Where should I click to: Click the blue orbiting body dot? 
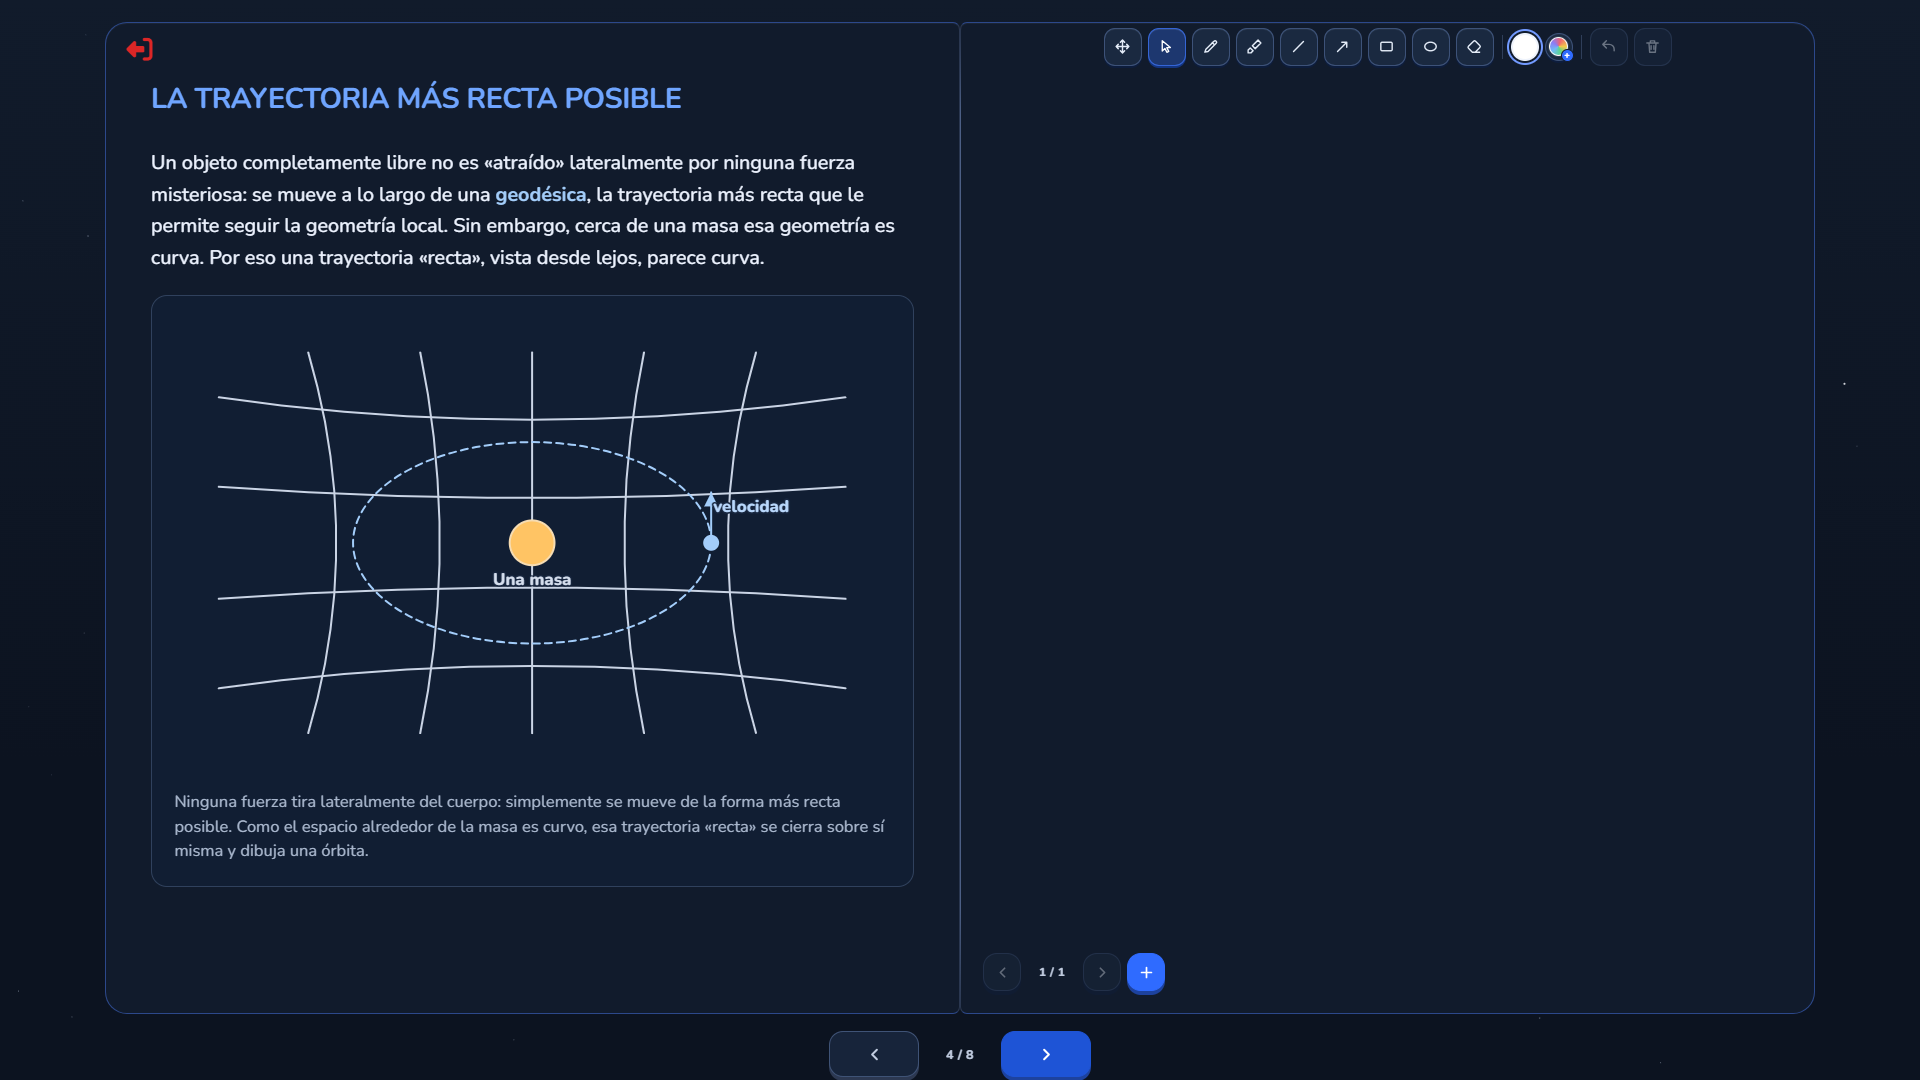click(711, 543)
